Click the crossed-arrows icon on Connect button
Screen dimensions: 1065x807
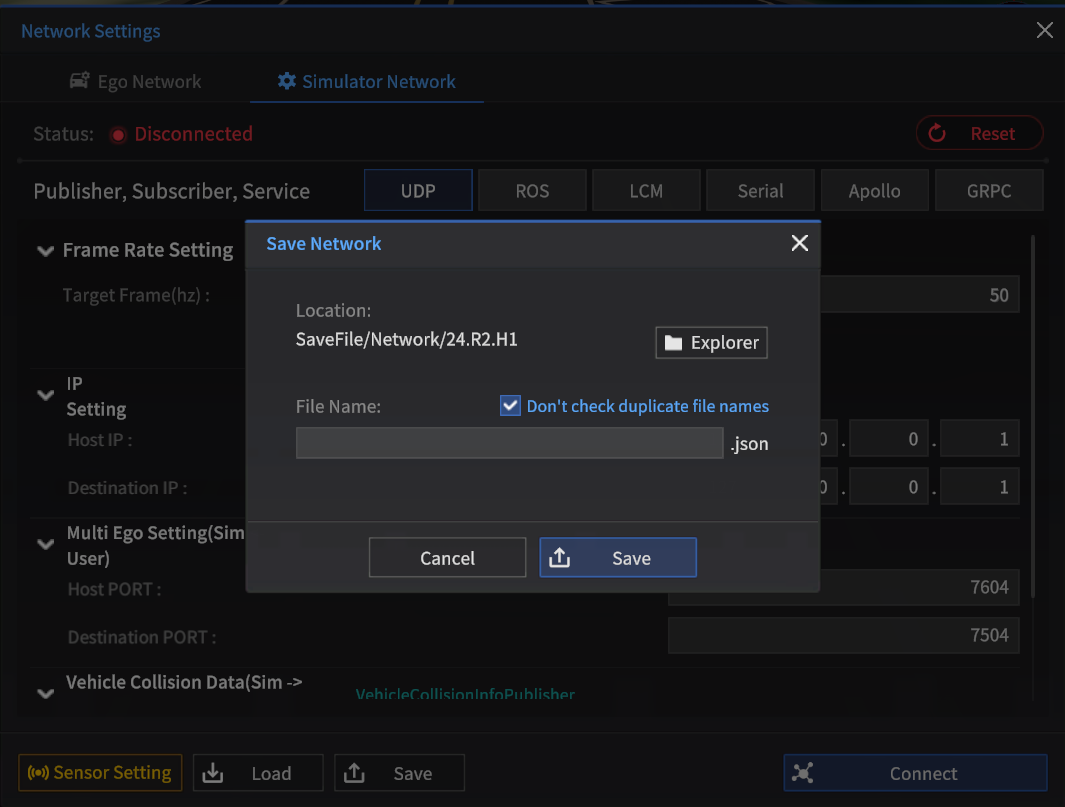coord(803,772)
